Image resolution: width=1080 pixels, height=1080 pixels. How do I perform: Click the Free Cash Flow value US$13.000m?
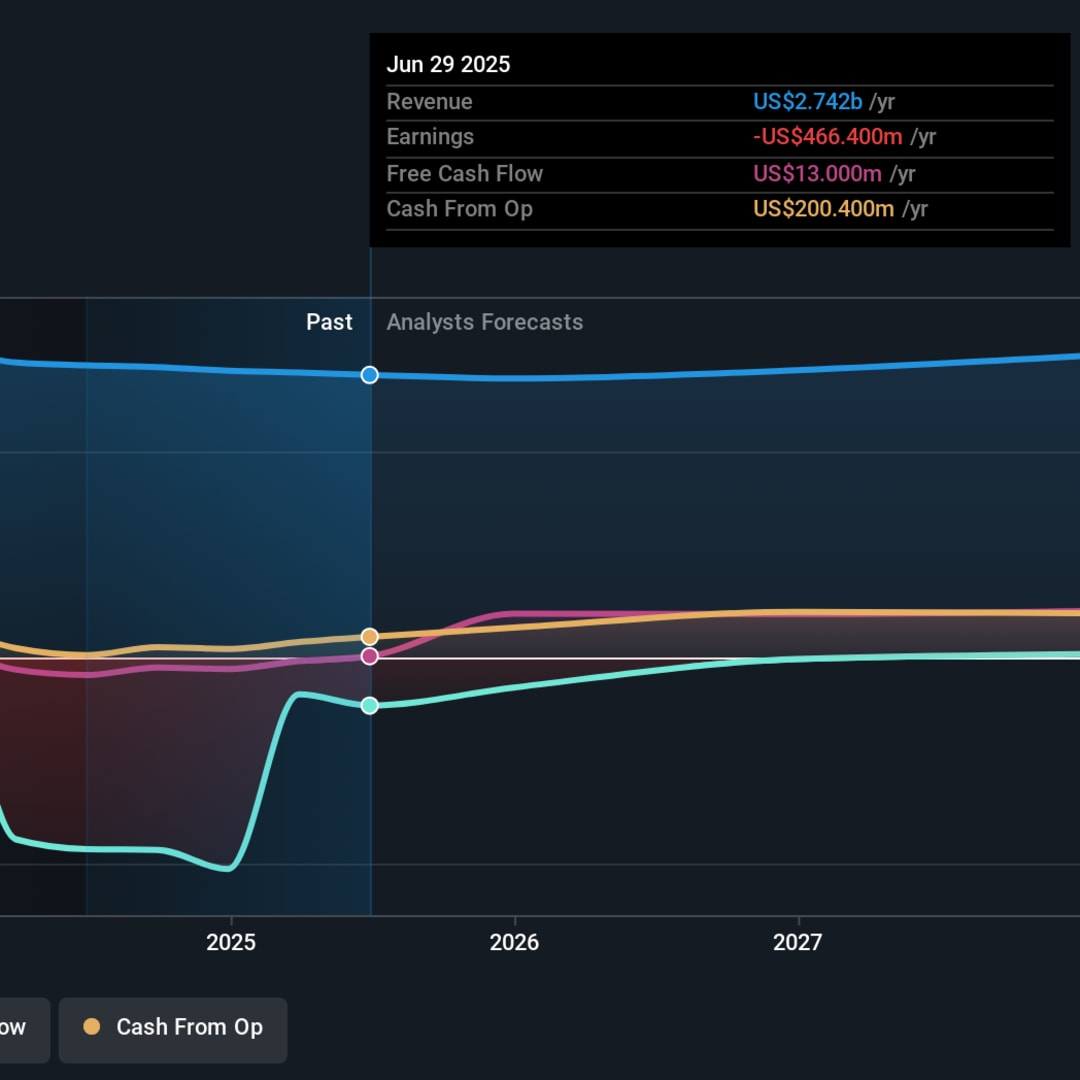[x=817, y=174]
